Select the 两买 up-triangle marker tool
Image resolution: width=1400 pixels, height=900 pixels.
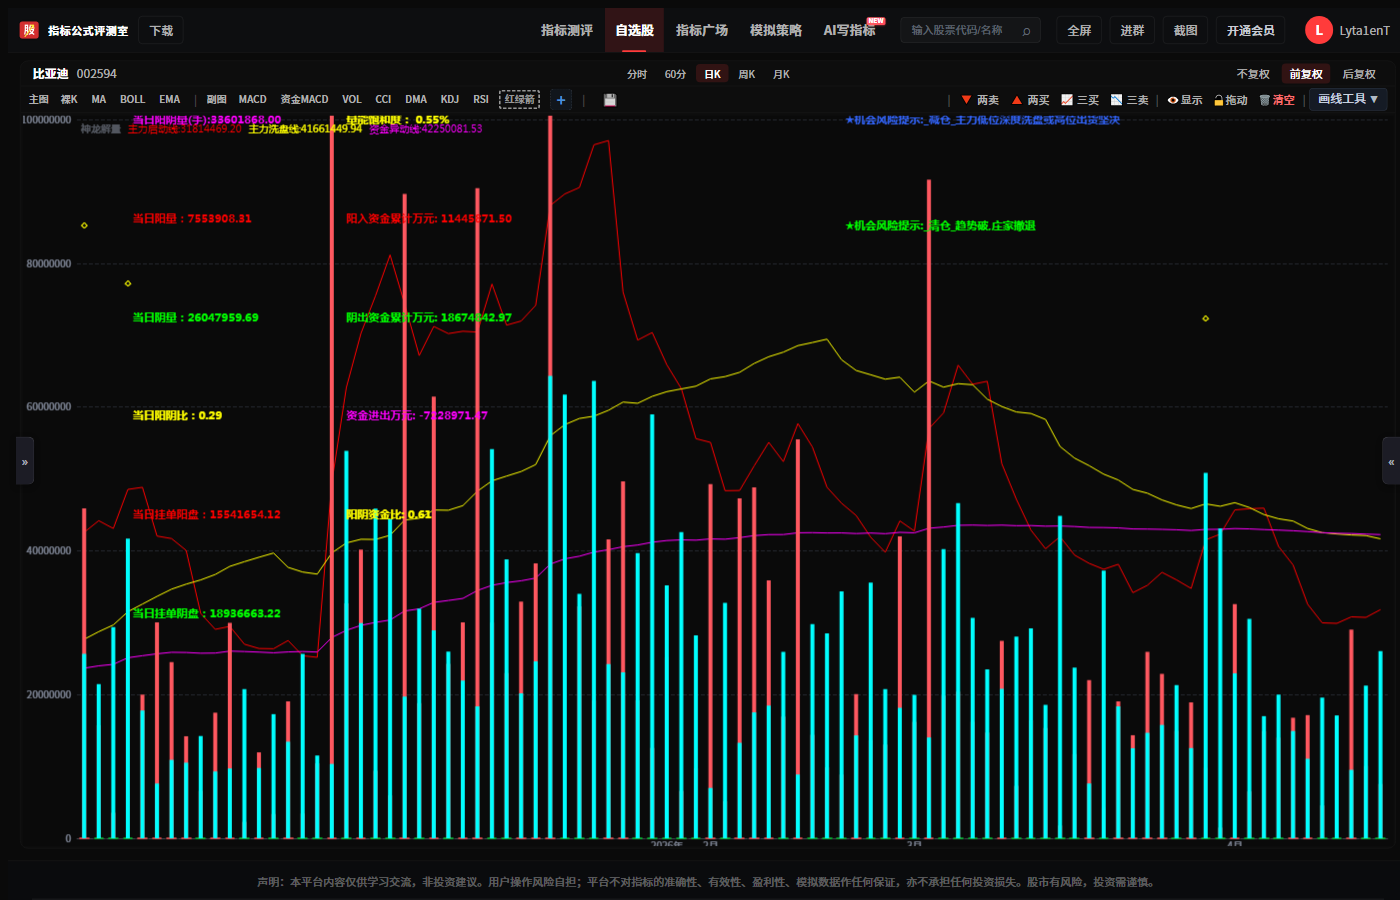(x=1030, y=100)
